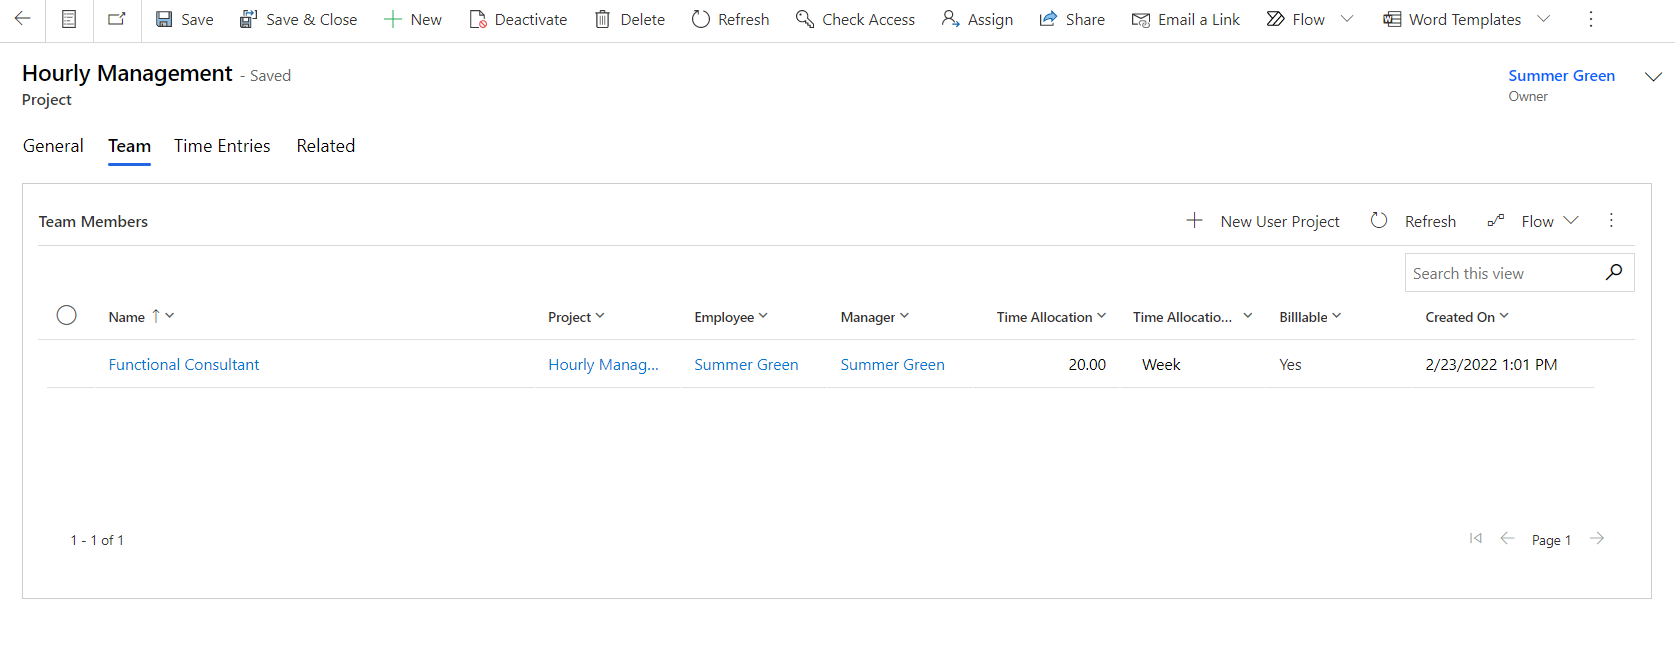
Task: Click the back arrow icon
Action: click(22, 19)
